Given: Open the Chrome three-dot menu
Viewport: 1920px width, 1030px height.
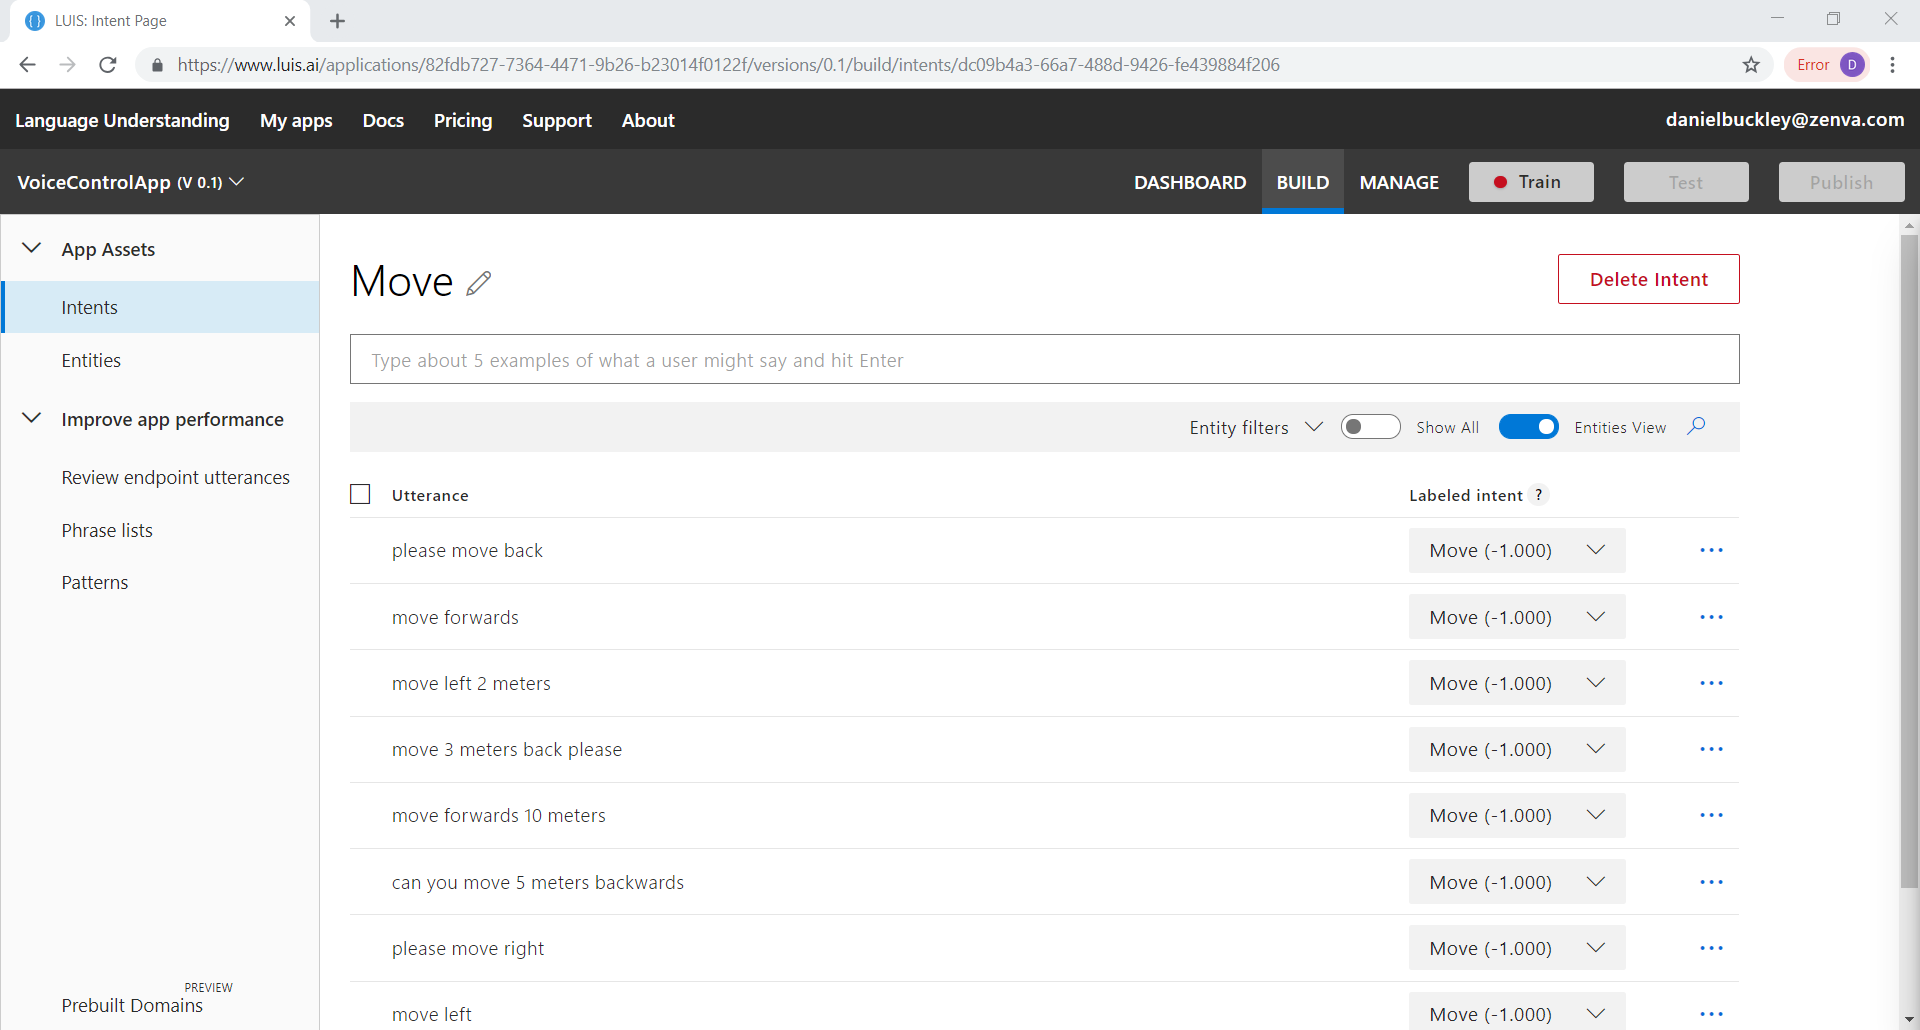Looking at the screenshot, I should (x=1892, y=65).
